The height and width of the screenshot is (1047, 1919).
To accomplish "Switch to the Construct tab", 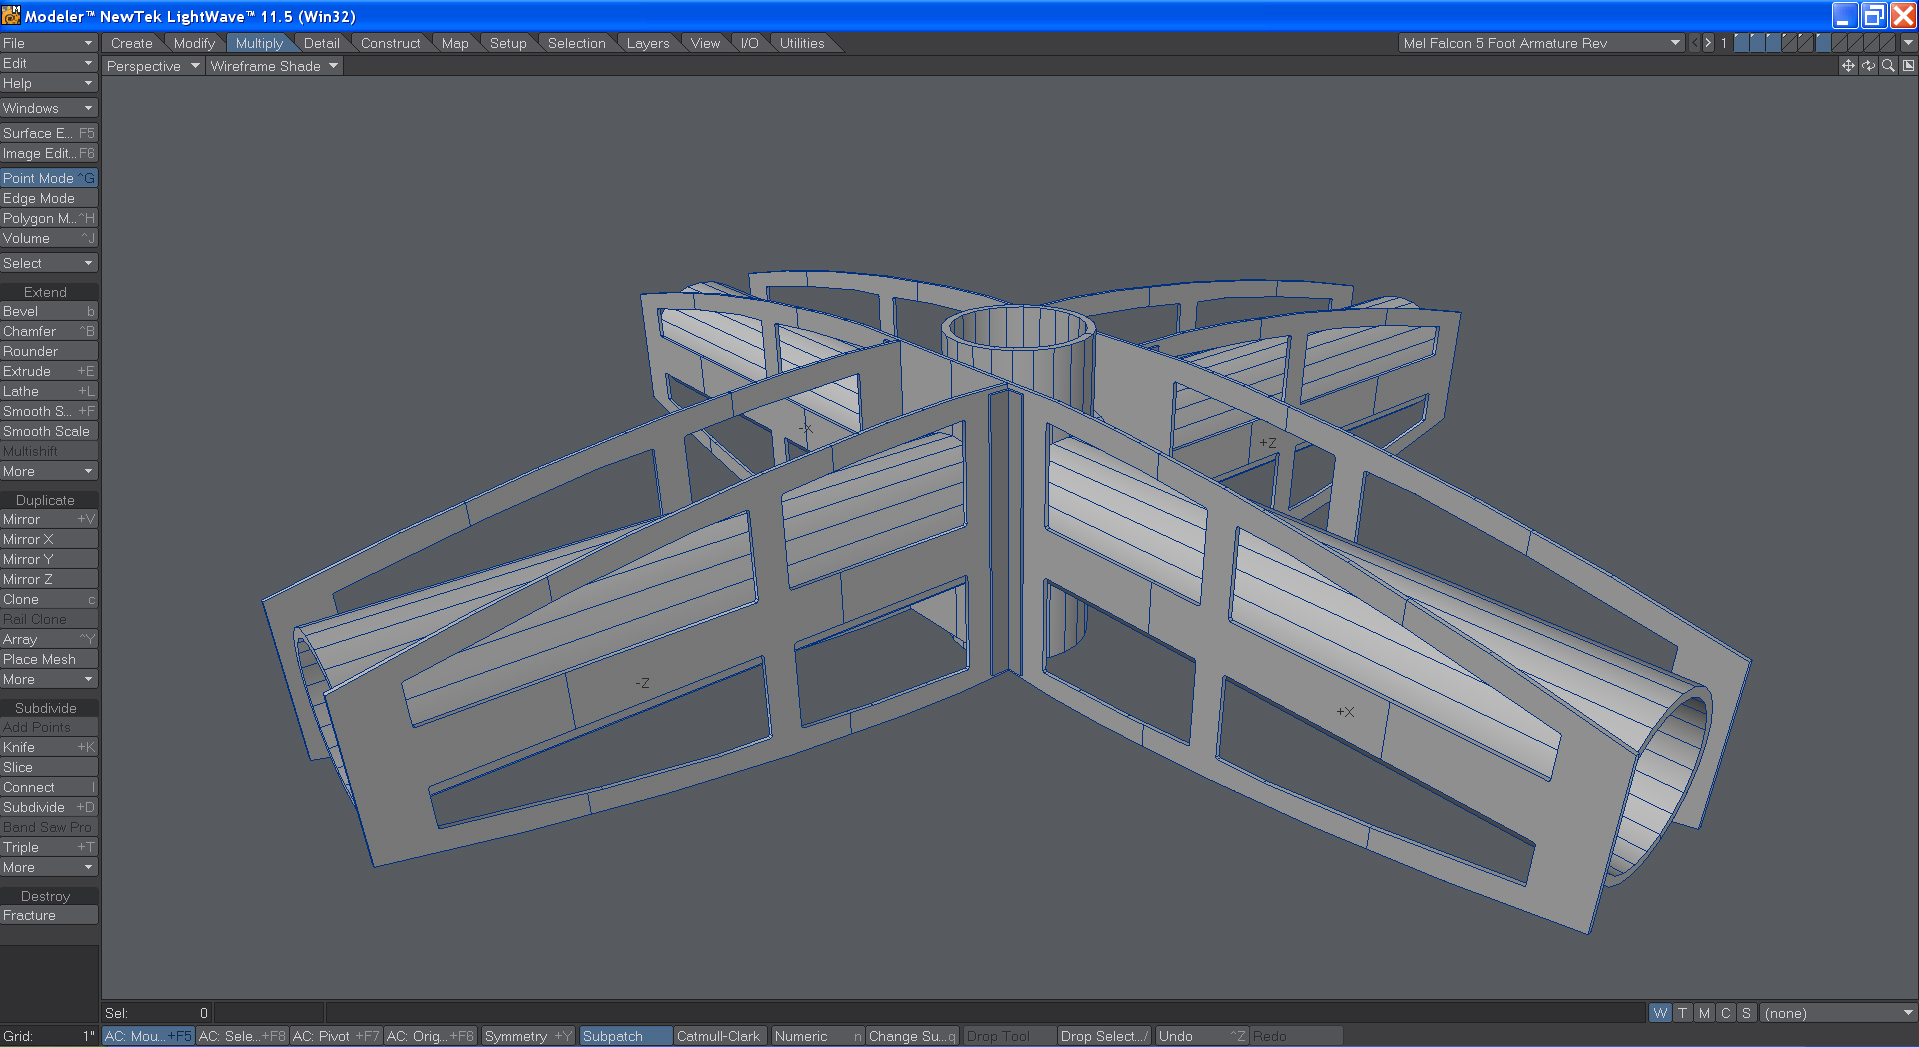I will pos(390,43).
